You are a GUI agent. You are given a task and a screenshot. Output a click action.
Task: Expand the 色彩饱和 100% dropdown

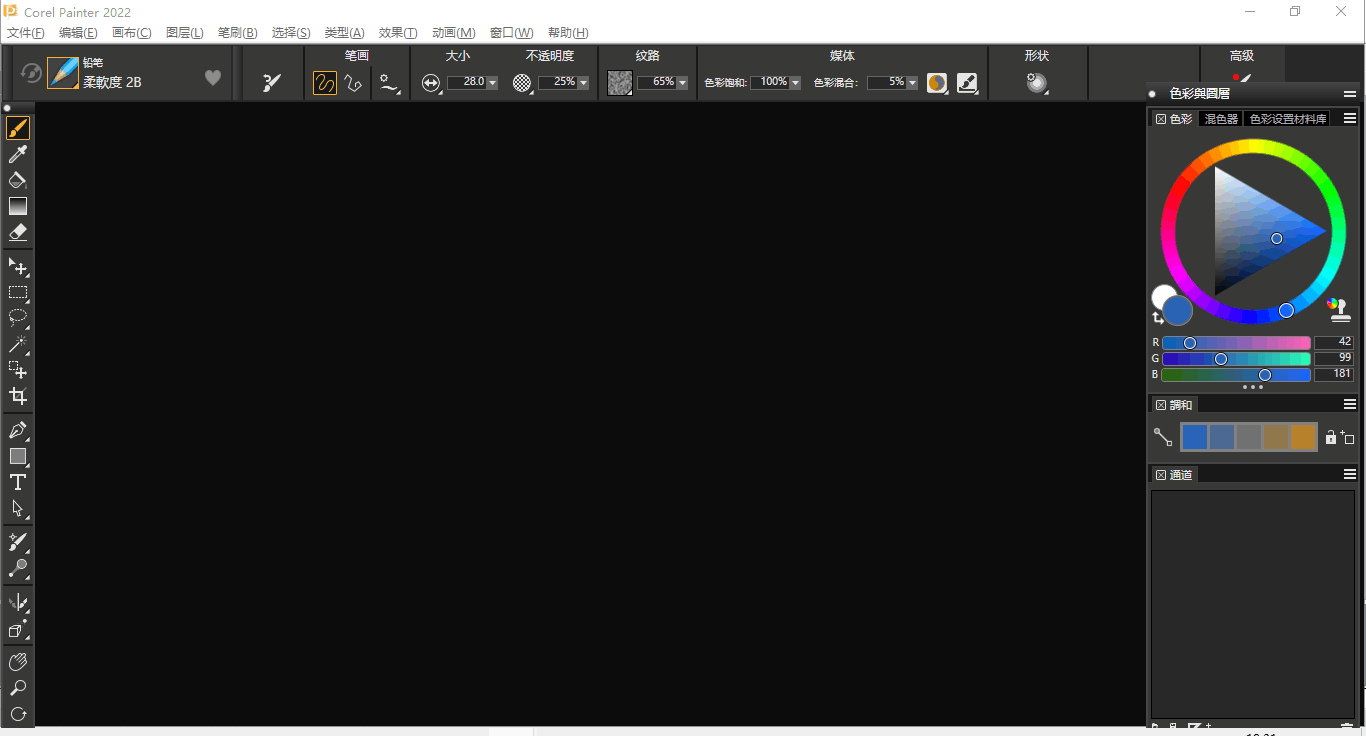point(796,83)
